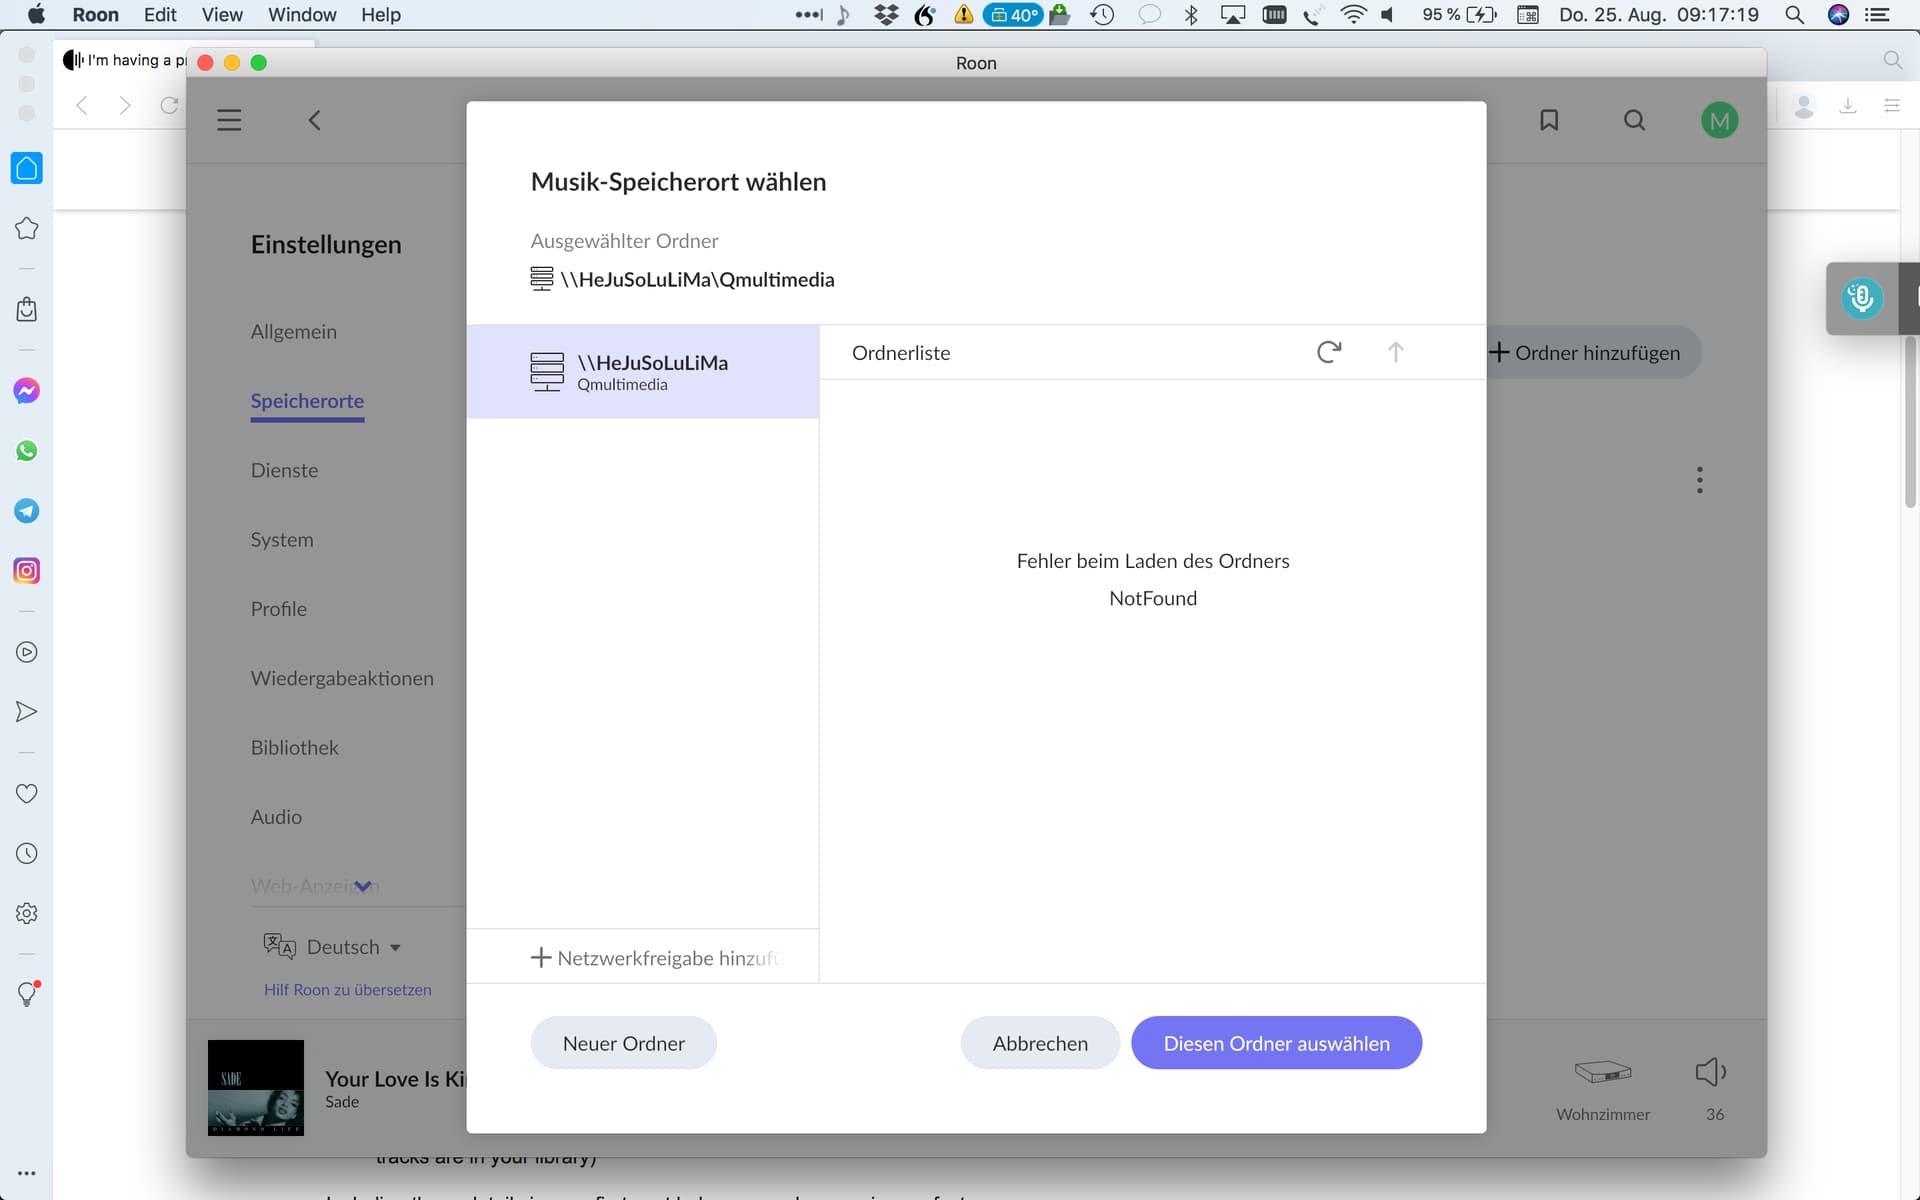
Task: Open Roon search magnifier
Action: [1634, 120]
